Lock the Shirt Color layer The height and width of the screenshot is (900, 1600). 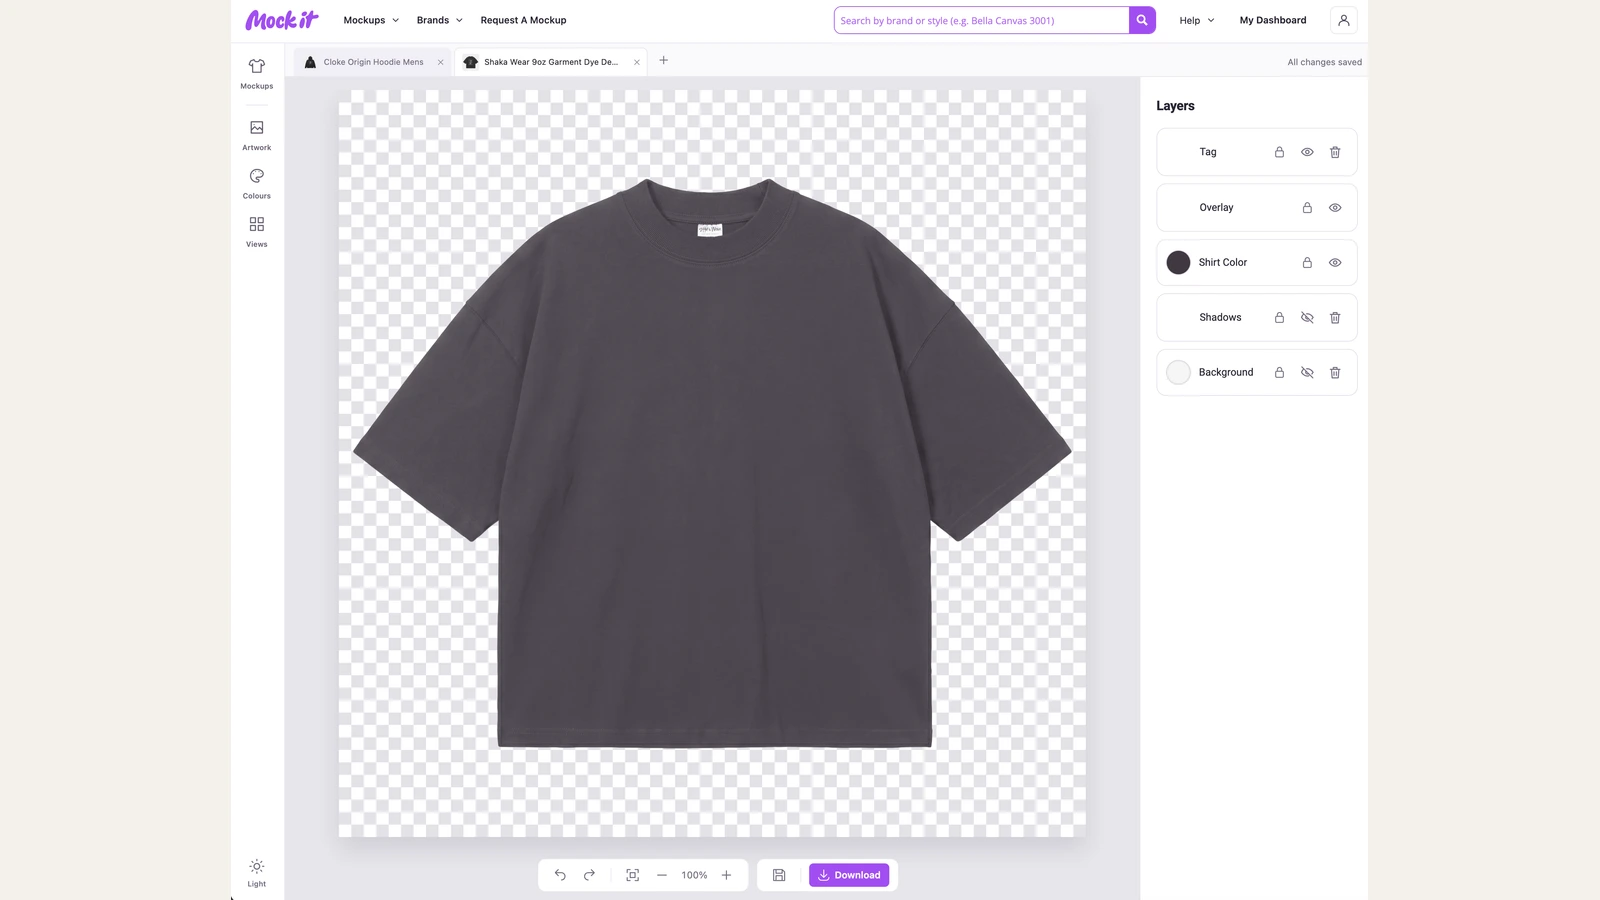(1307, 263)
